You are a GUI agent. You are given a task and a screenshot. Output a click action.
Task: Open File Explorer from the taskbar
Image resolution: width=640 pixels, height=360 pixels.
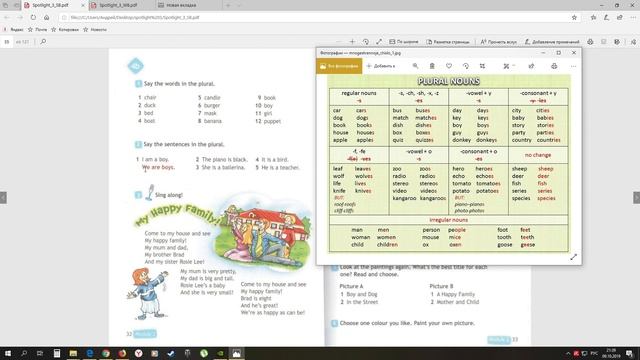73,353
